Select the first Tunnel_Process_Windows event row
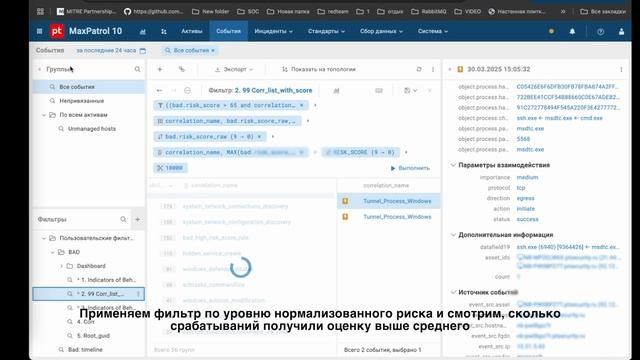640x360 pixels. (x=389, y=201)
